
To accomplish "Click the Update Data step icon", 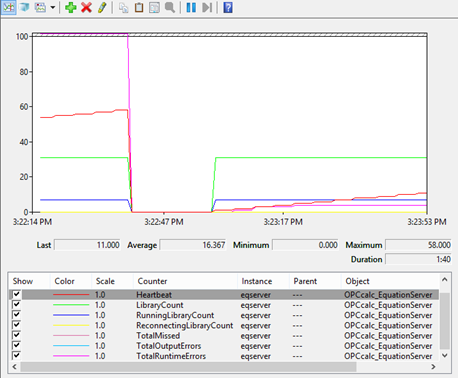I will [x=207, y=7].
